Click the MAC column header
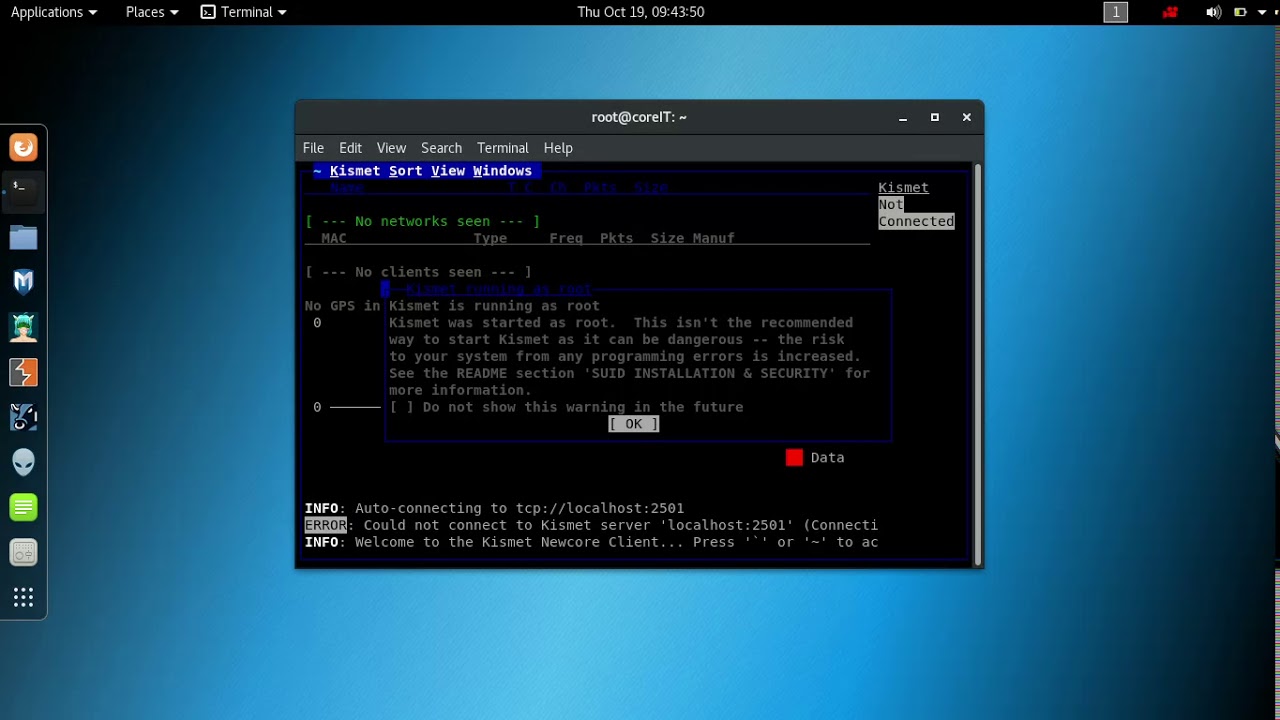 tap(334, 238)
